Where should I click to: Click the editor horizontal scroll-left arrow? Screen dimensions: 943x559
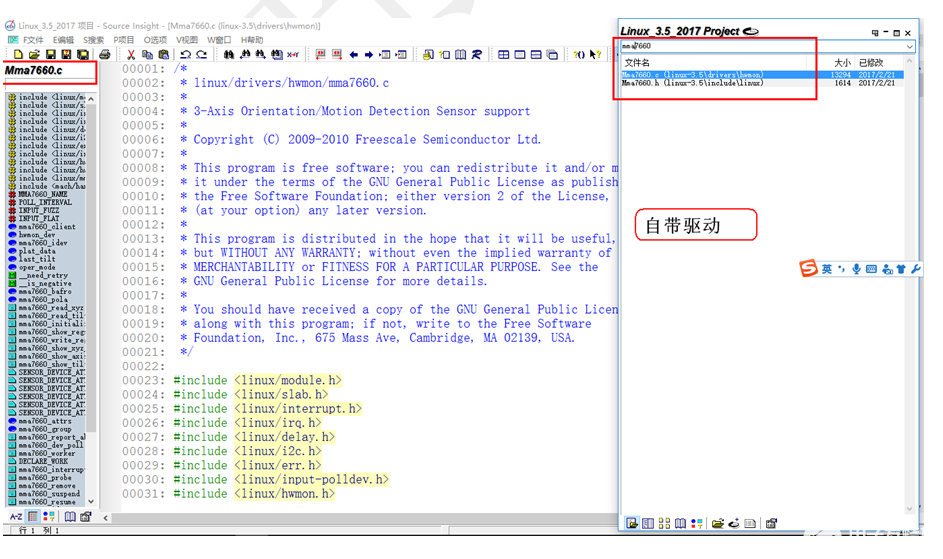[x=105, y=517]
